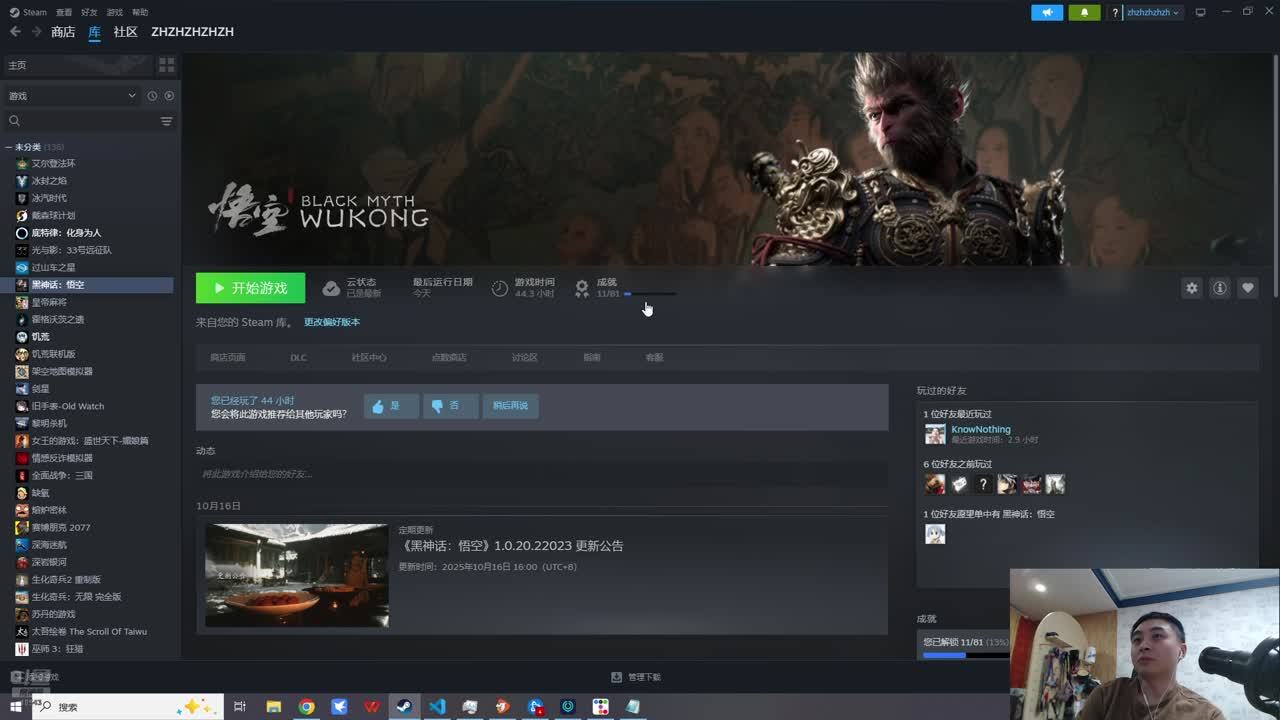Click the 更改偏好版本 link
This screenshot has height=720, width=1280.
(x=331, y=322)
